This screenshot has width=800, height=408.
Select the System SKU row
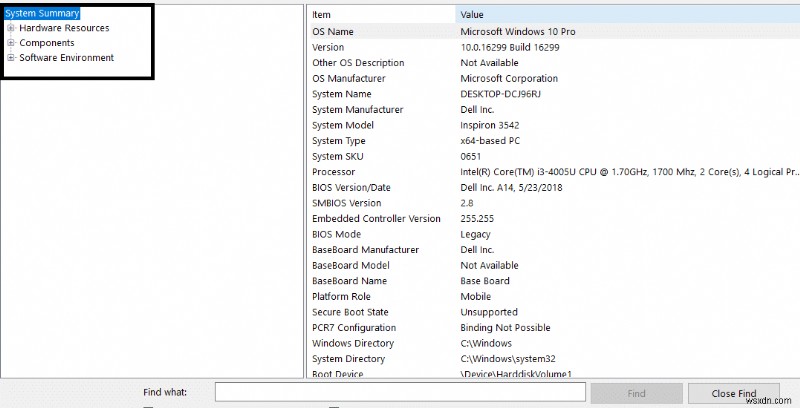[x=555, y=156]
